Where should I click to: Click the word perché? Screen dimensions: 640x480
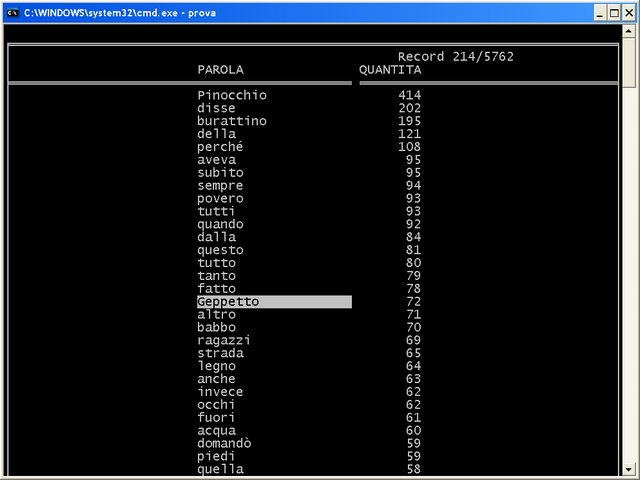(220, 147)
